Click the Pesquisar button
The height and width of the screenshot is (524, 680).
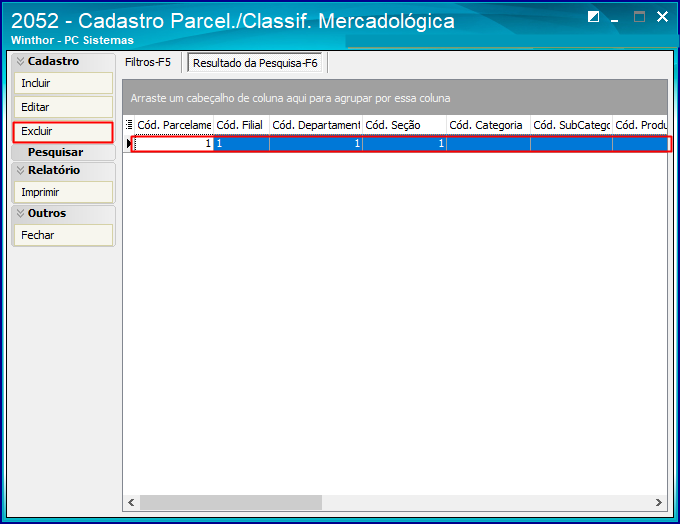[63, 152]
